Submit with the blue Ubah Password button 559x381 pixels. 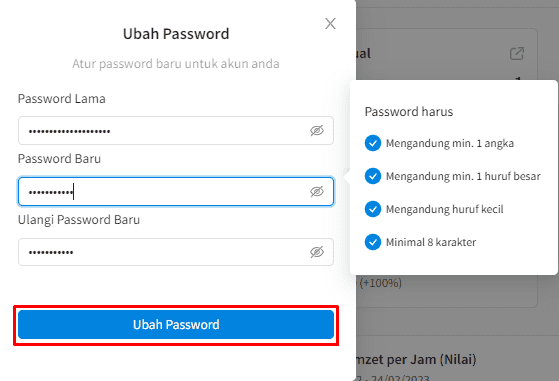(176, 324)
